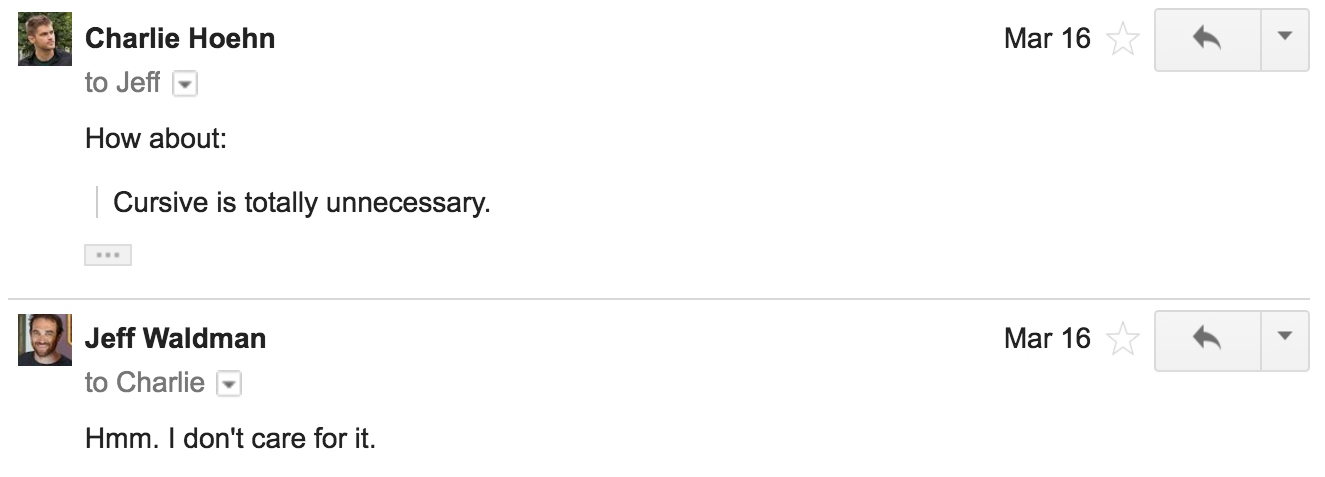Click Charlie Hoehn's profile photo
The image size is (1325, 477).
(x=45, y=39)
